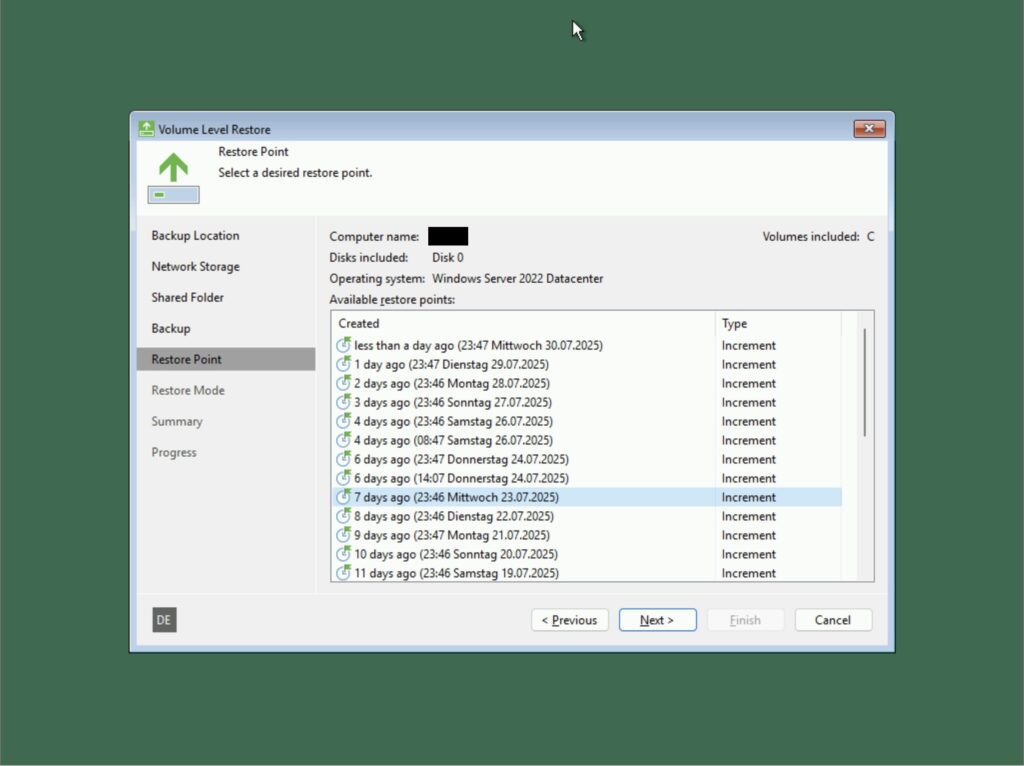Viewport: 1024px width, 766px height.
Task: Click the DE language indicator
Action: pyautogui.click(x=163, y=620)
